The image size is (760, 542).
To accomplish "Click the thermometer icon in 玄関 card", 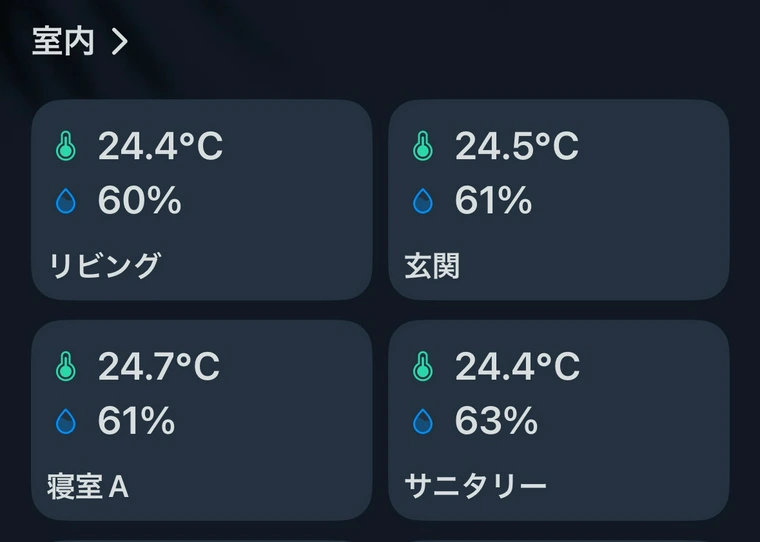I will coord(423,148).
